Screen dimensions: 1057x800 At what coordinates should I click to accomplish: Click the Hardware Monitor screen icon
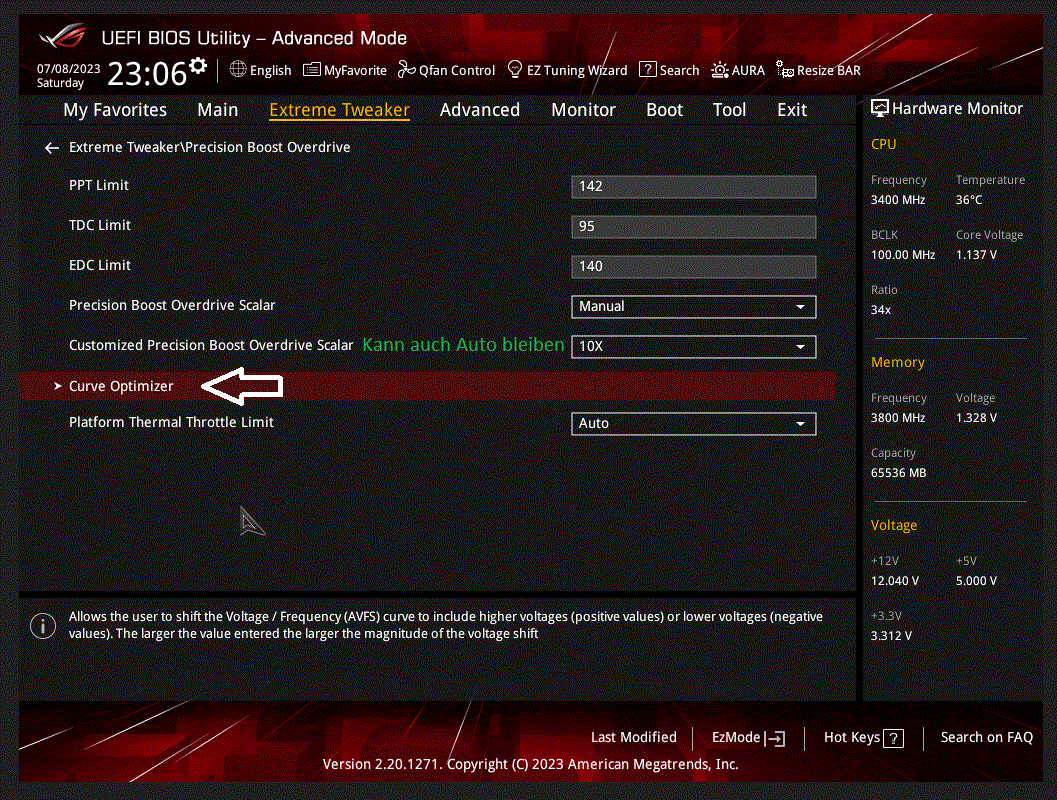pos(880,108)
